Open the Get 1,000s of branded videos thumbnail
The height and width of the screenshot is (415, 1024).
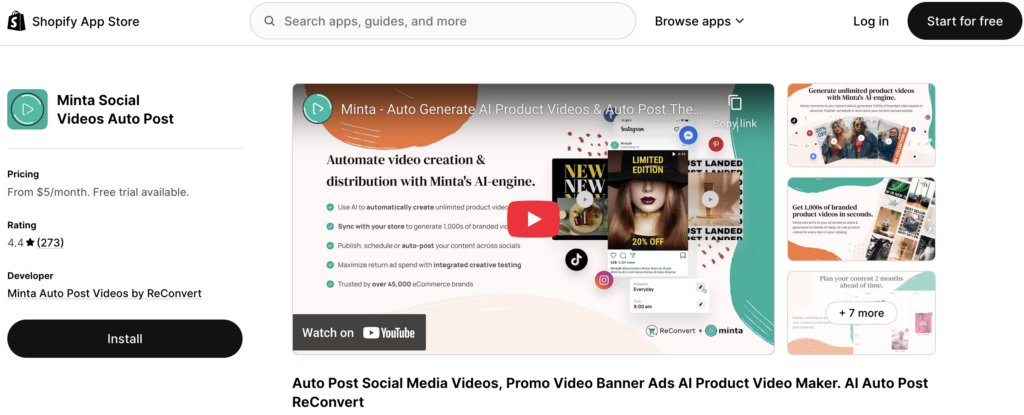(861, 219)
